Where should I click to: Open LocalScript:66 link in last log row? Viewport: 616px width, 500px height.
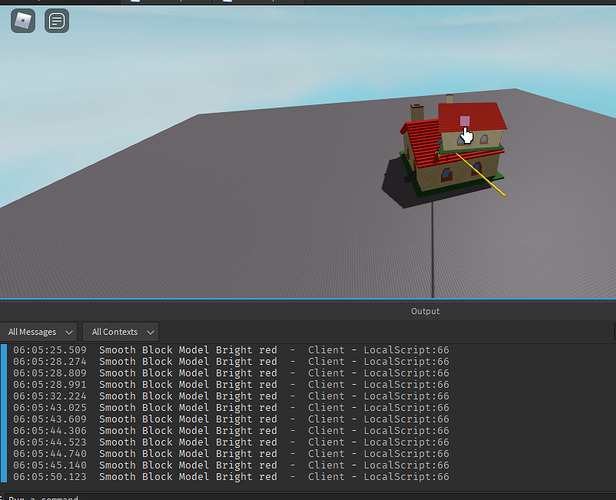click(x=406, y=477)
